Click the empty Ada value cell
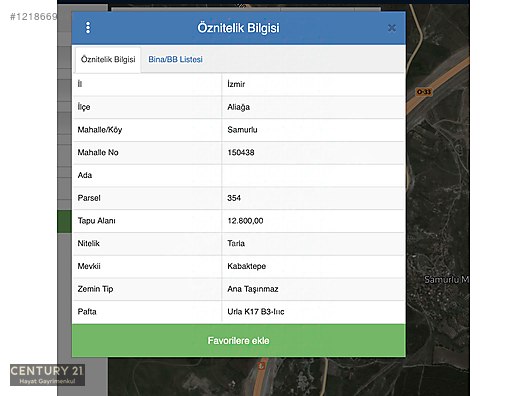The image size is (528, 396). pyautogui.click(x=313, y=175)
